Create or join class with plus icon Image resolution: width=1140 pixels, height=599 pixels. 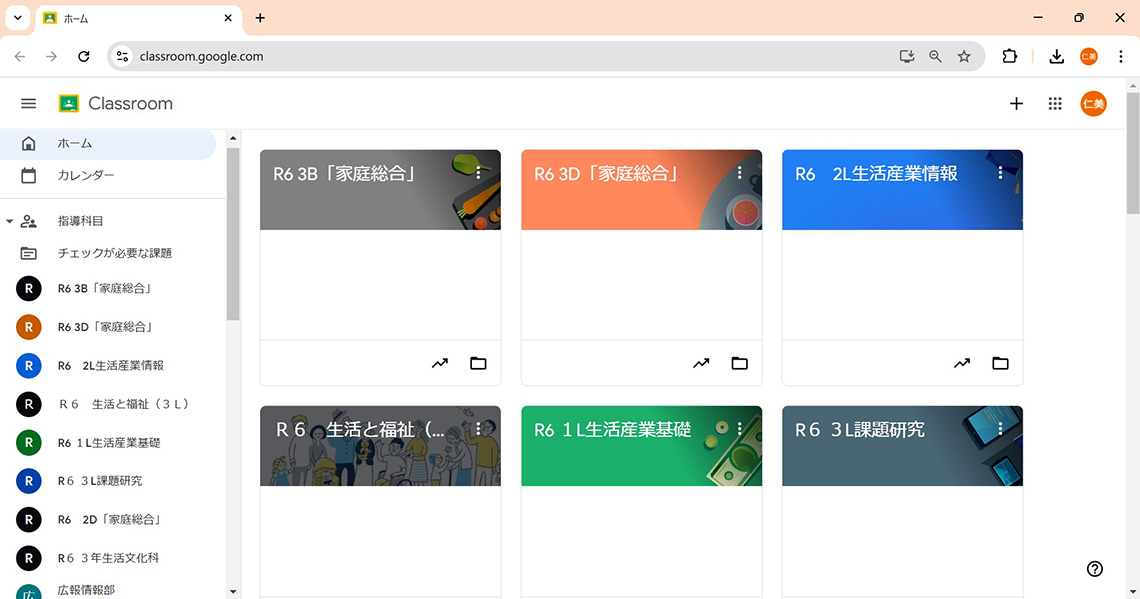click(1016, 104)
